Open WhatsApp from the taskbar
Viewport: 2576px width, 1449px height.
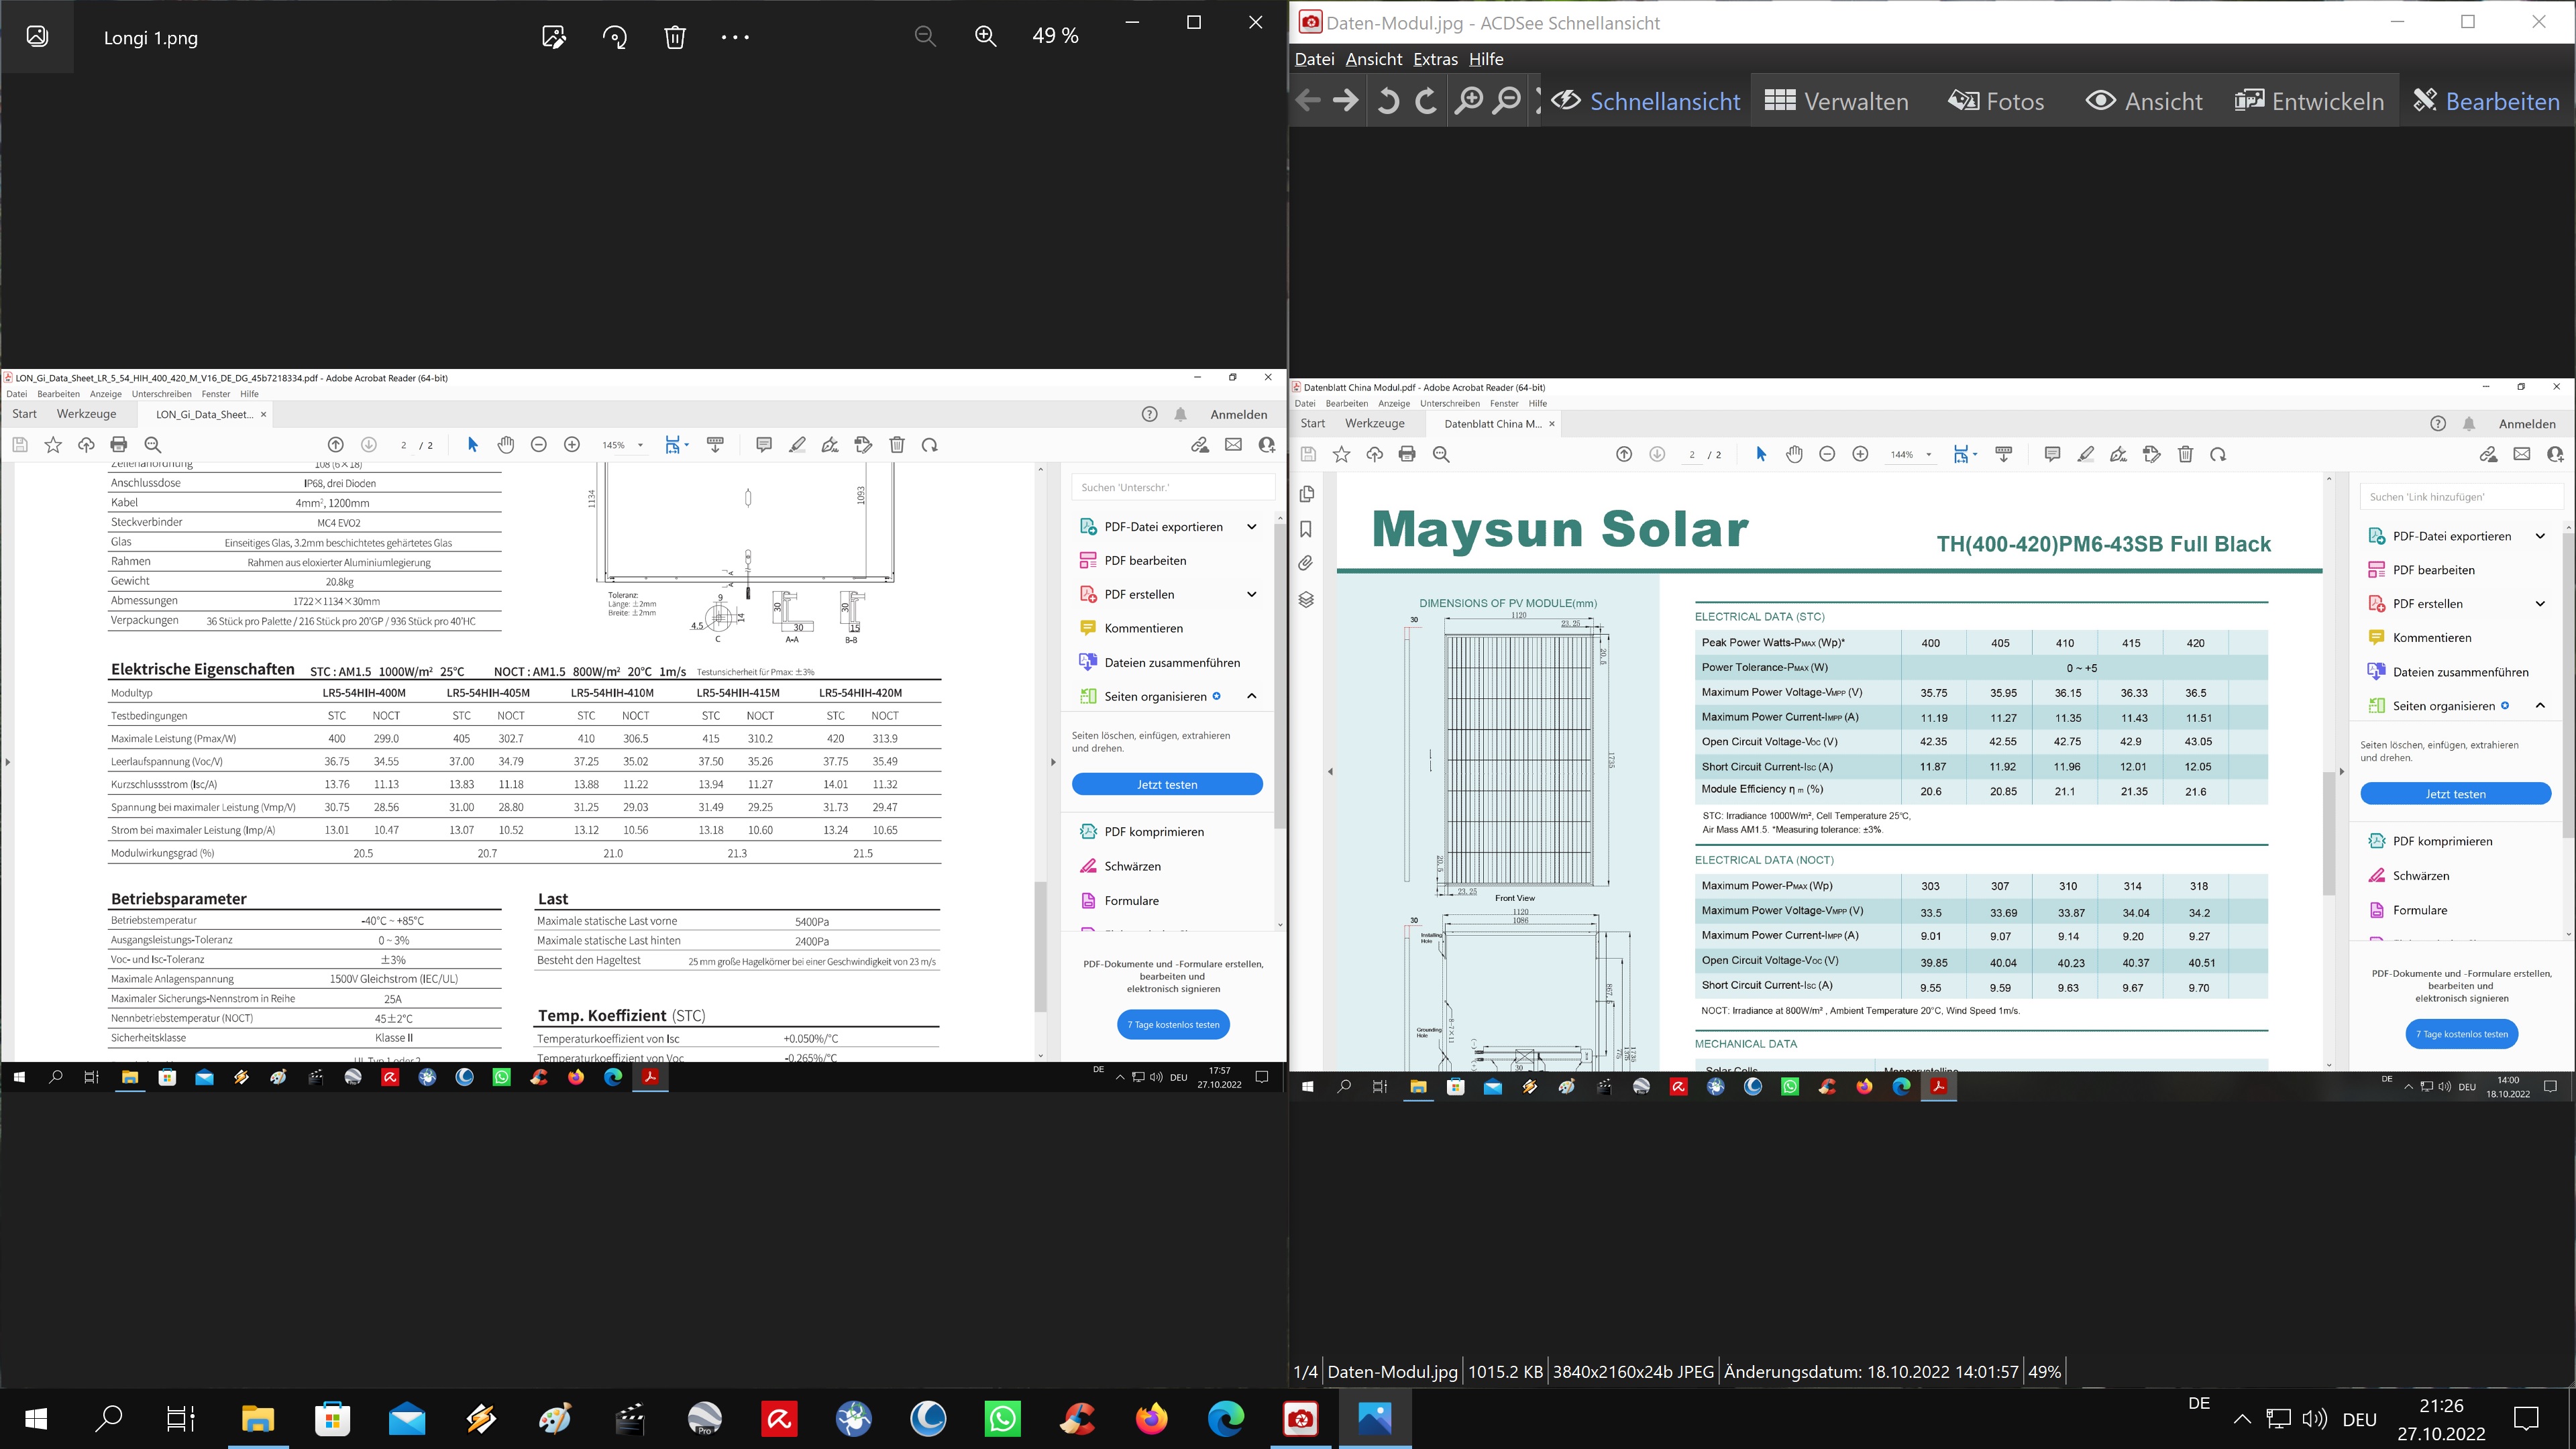pos(1002,1418)
